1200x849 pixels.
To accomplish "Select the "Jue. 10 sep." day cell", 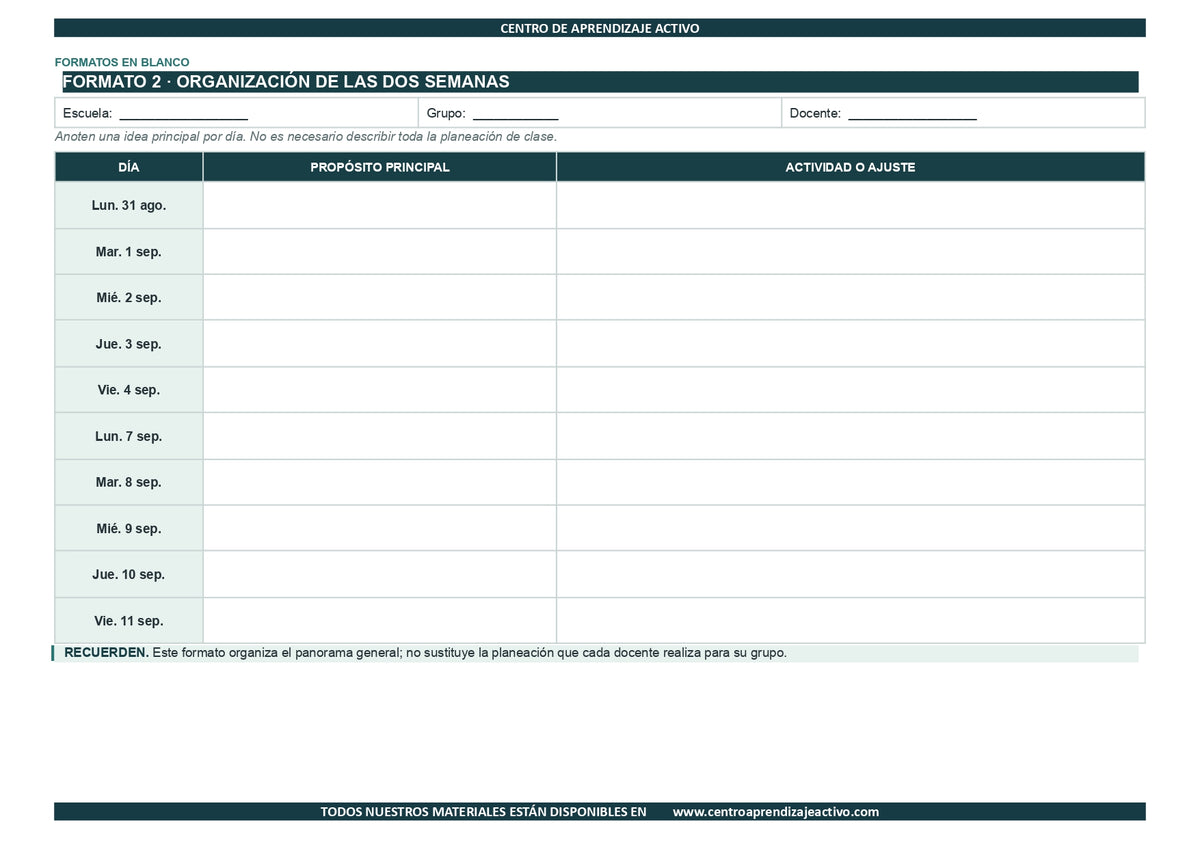I will point(129,575).
